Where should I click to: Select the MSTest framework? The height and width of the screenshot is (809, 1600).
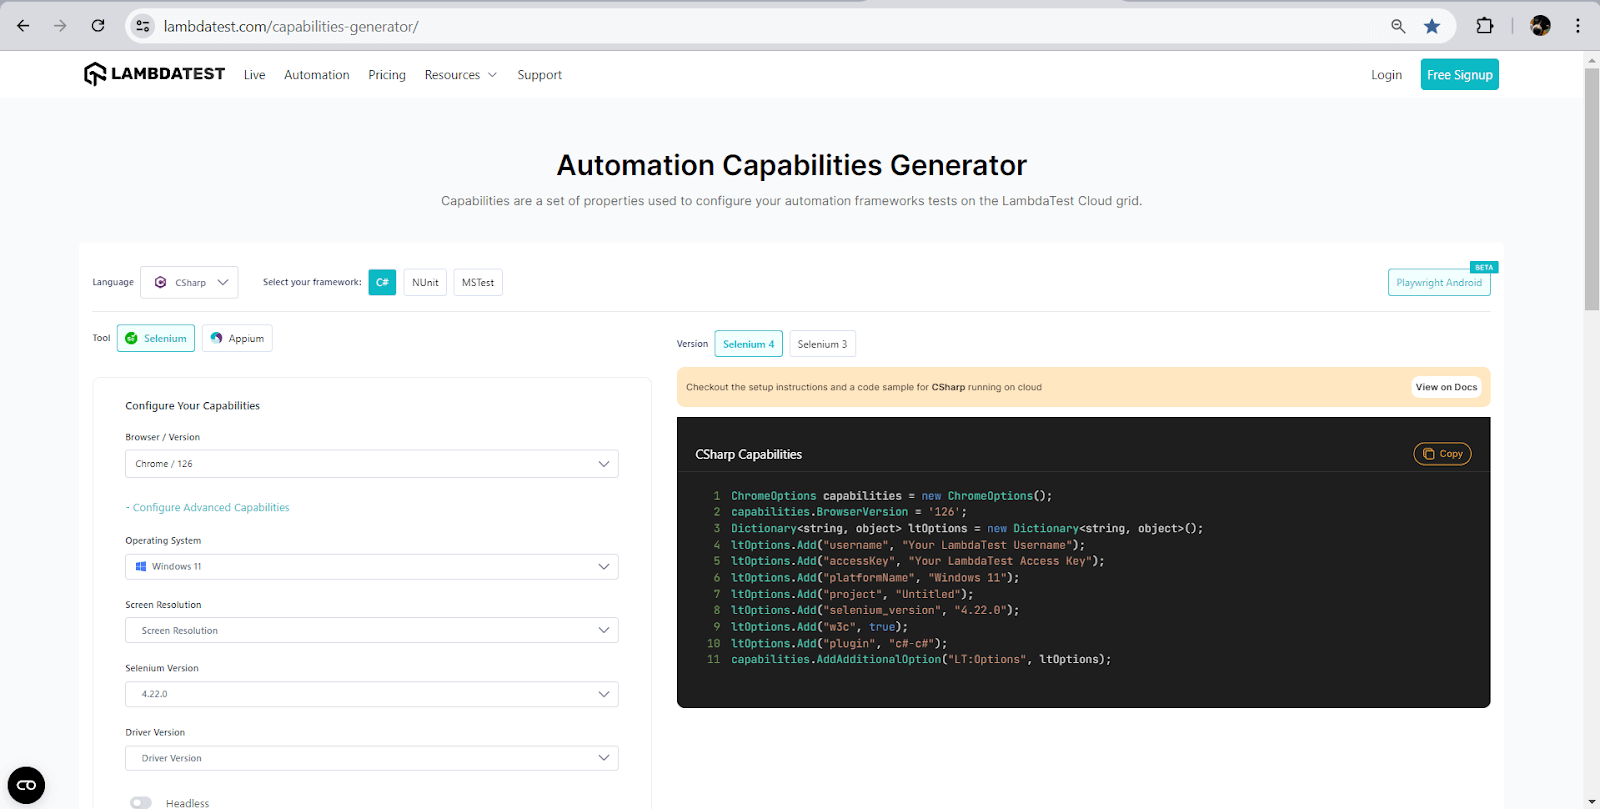478,282
